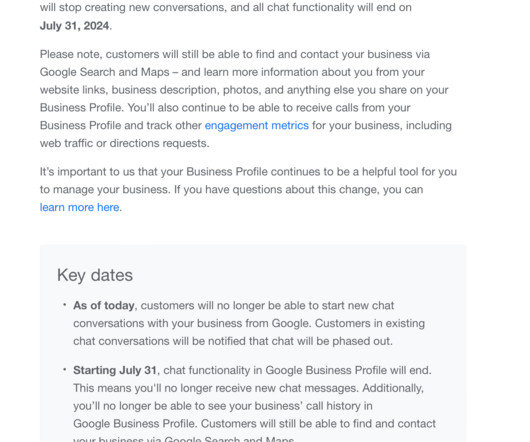Viewport: 530px width, 442px height.
Task: Click the words "Google Business Profile will end"
Action: pos(348,370)
